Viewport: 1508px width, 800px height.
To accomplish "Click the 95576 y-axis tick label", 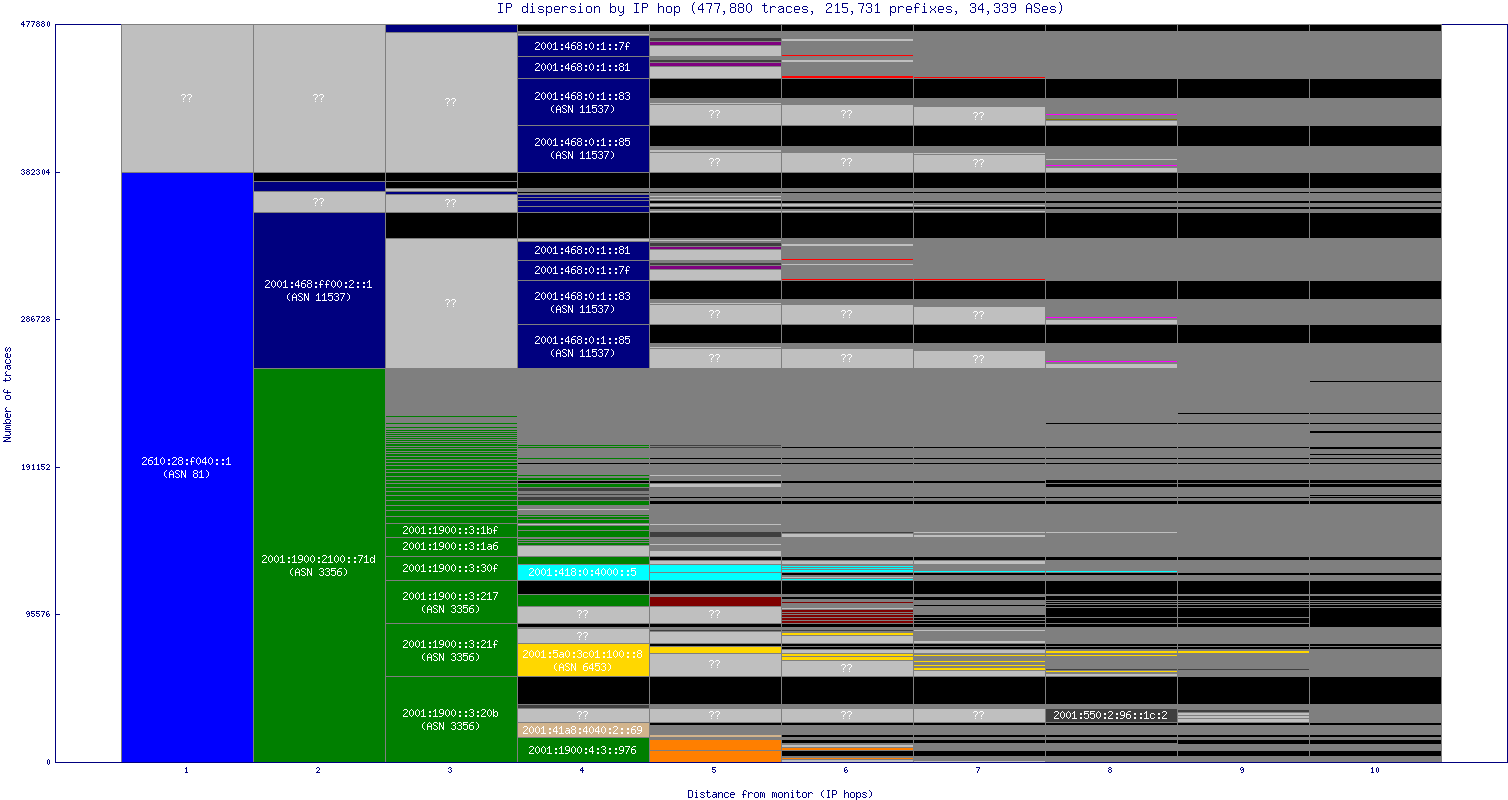I will [38, 614].
